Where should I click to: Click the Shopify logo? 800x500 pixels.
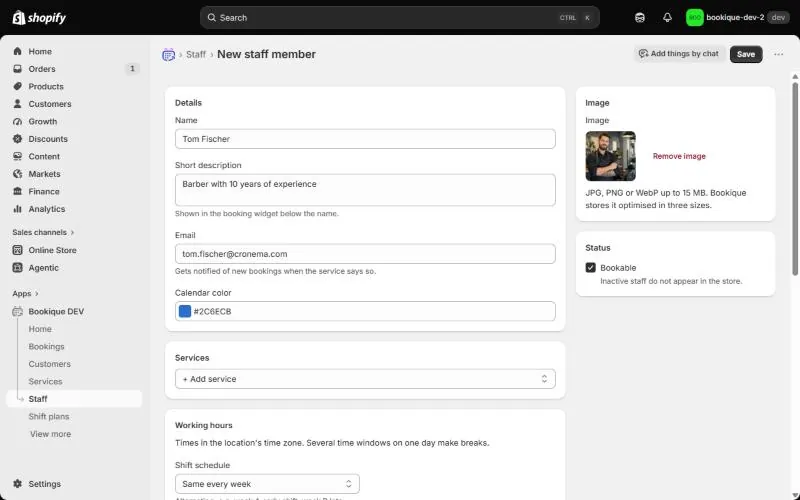tap(39, 18)
